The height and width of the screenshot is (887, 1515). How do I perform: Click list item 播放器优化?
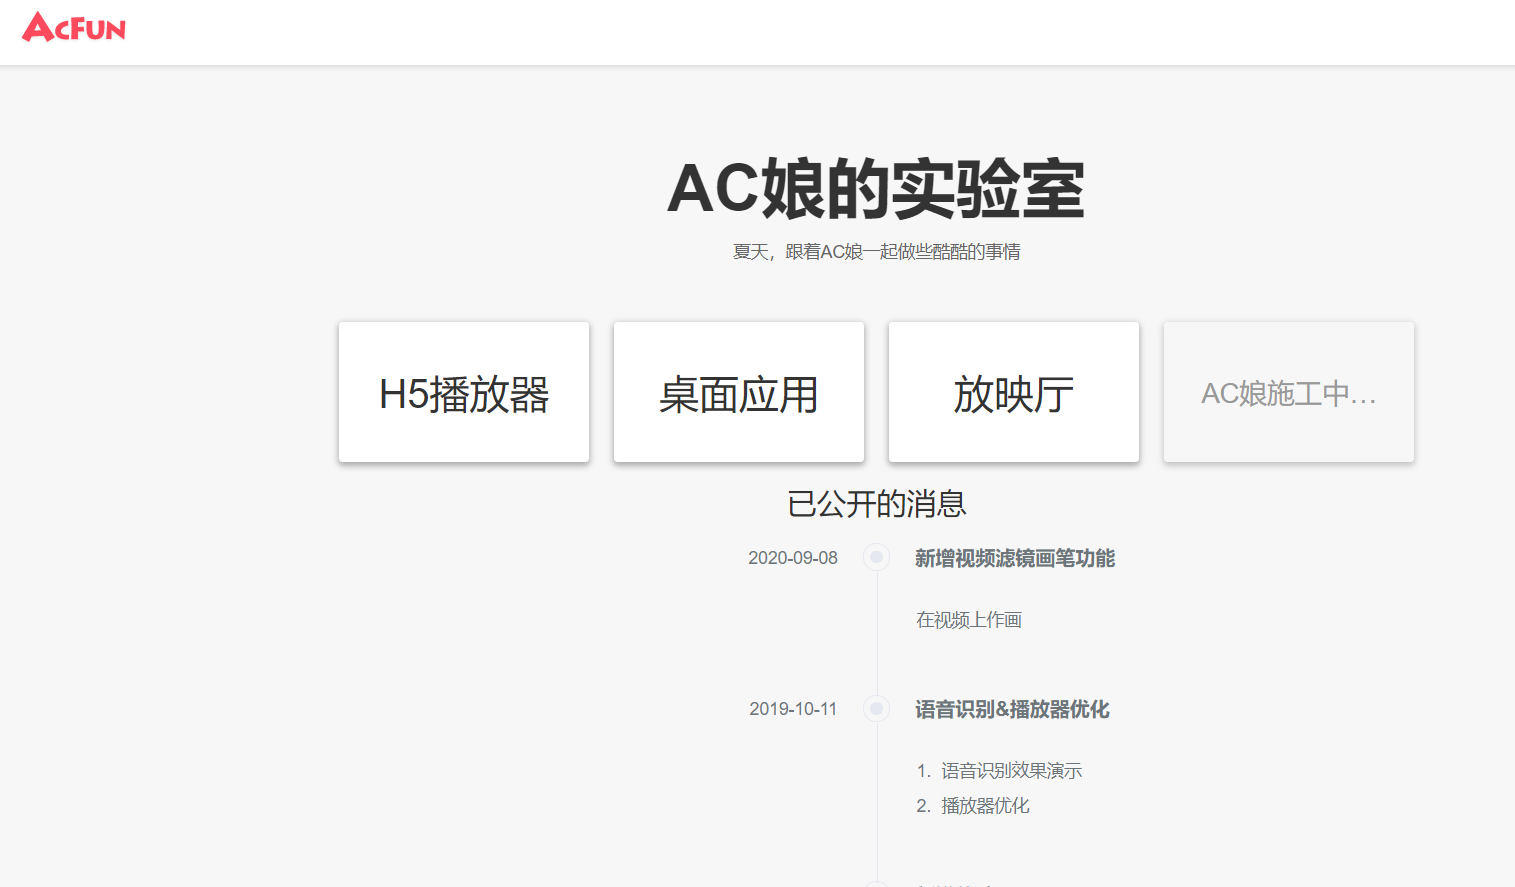coord(985,806)
